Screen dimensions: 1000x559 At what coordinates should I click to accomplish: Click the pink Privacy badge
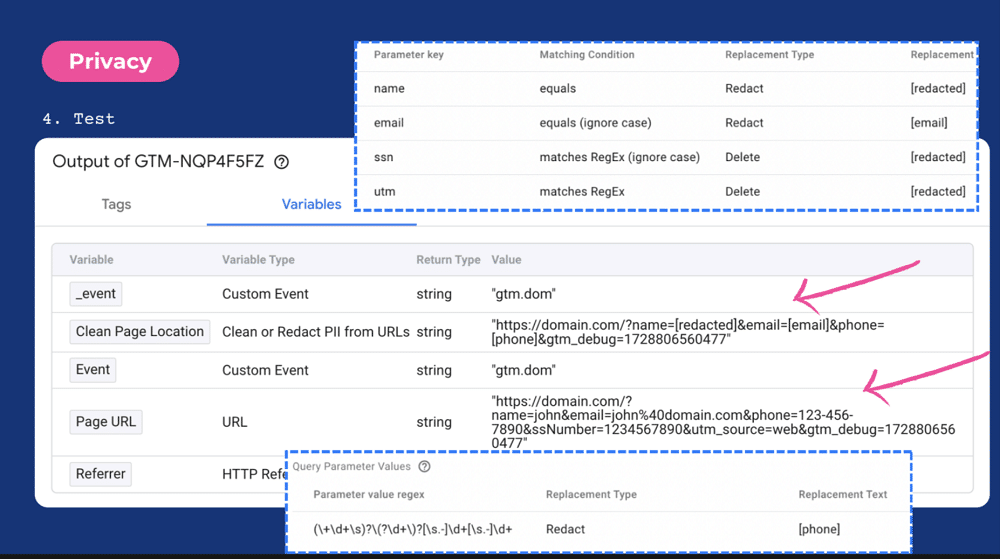[110, 61]
